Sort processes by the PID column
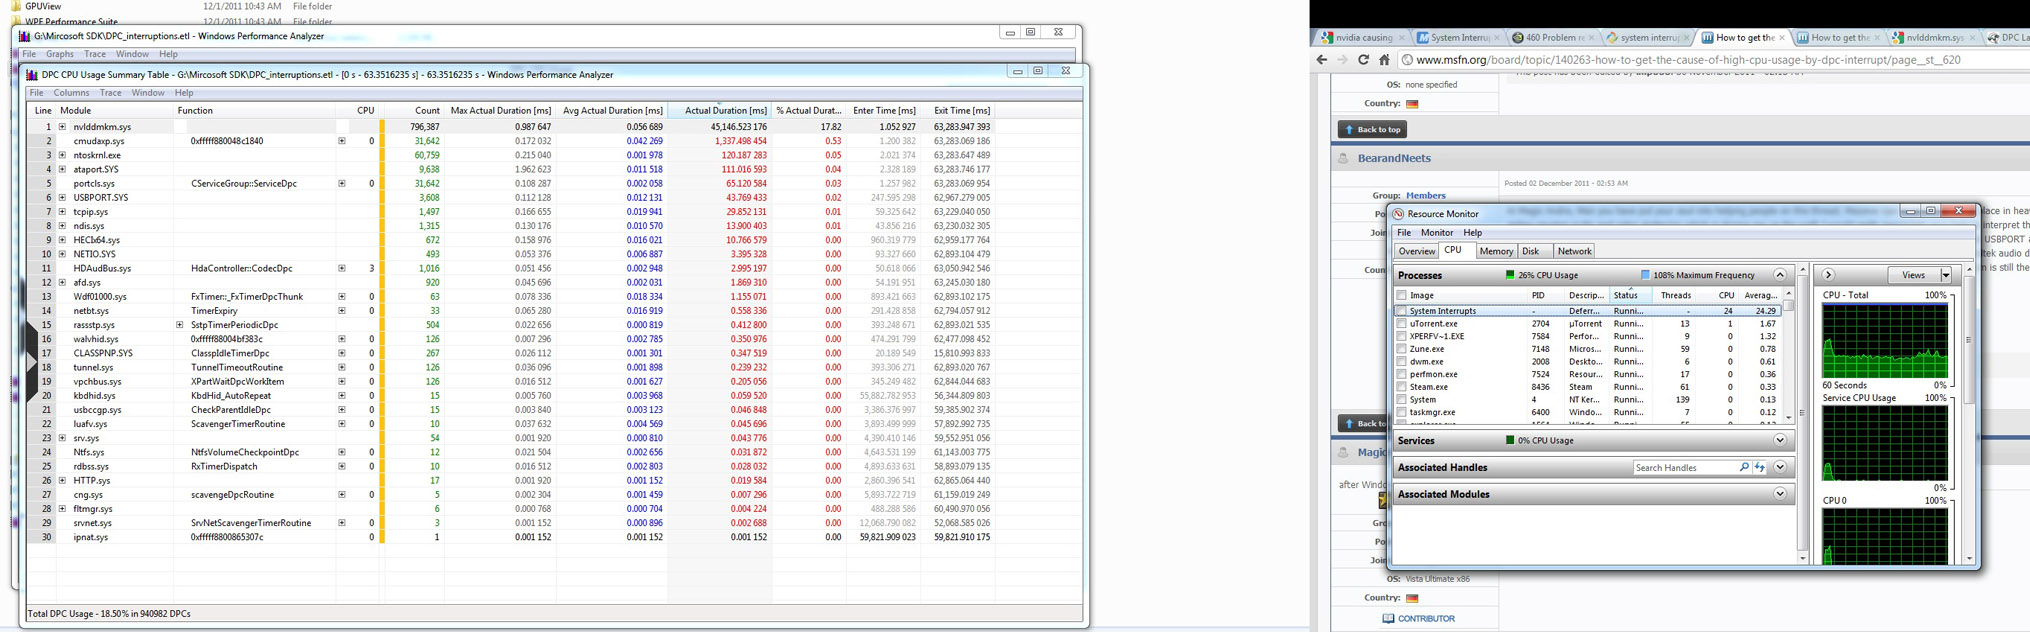Image resolution: width=2030 pixels, height=632 pixels. [1538, 295]
